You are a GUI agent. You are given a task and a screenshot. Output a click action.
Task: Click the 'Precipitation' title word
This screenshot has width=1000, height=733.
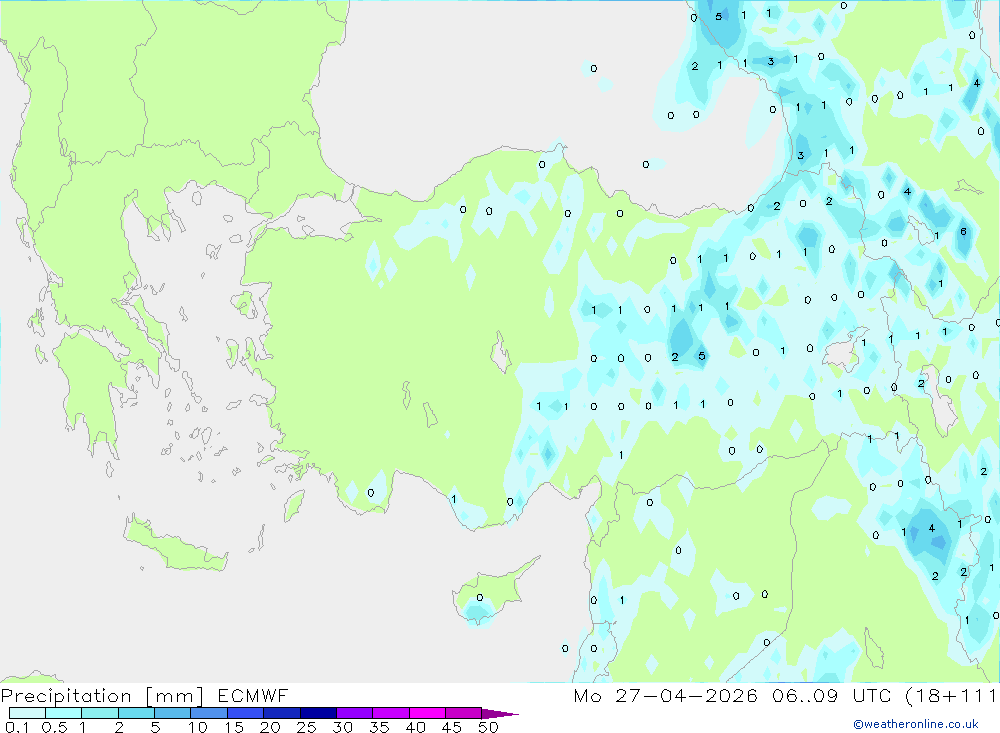tap(66, 696)
